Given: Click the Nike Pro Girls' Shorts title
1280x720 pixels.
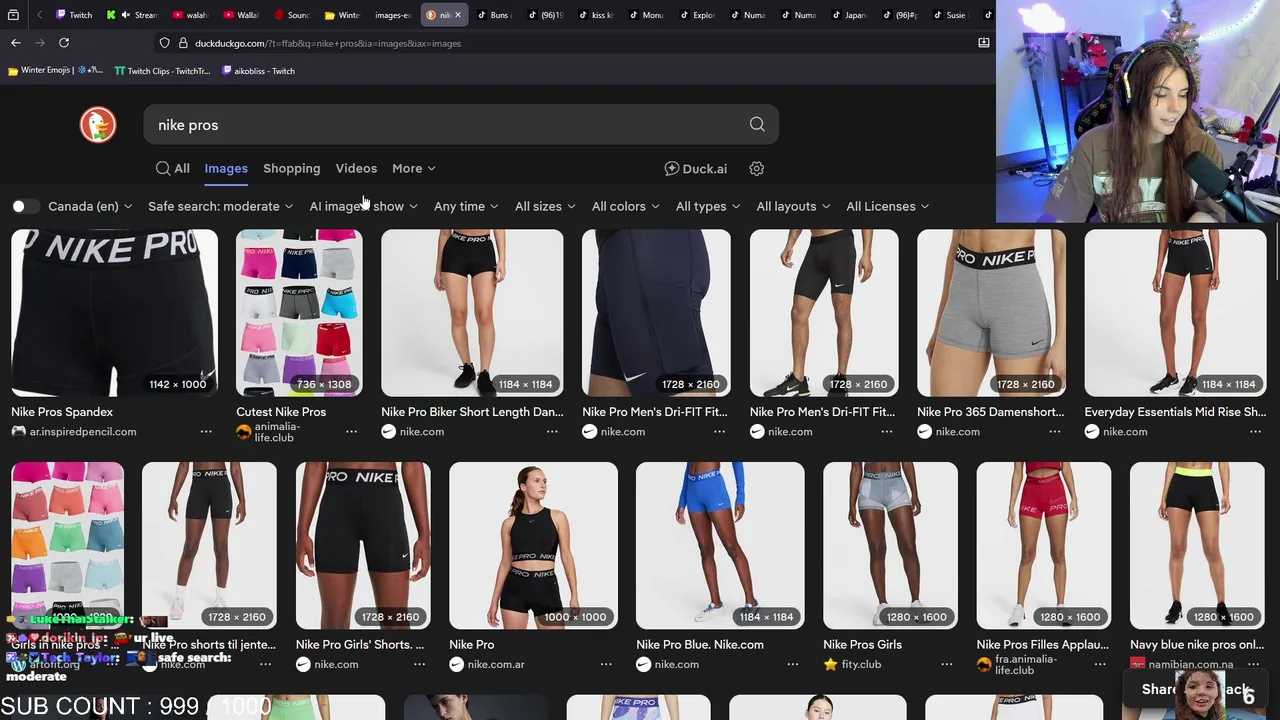Looking at the screenshot, I should [360, 645].
